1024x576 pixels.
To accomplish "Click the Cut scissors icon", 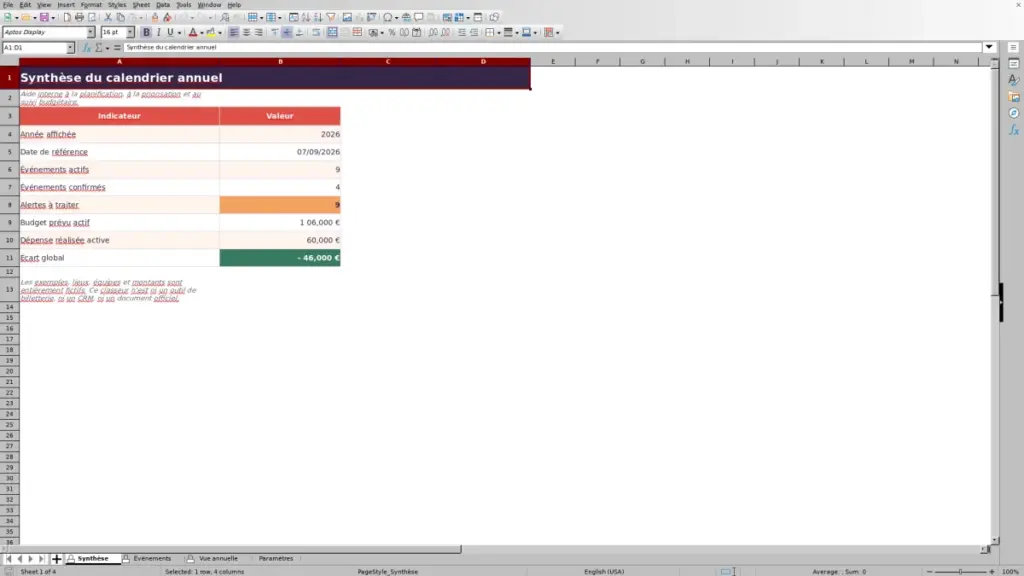I will (108, 18).
